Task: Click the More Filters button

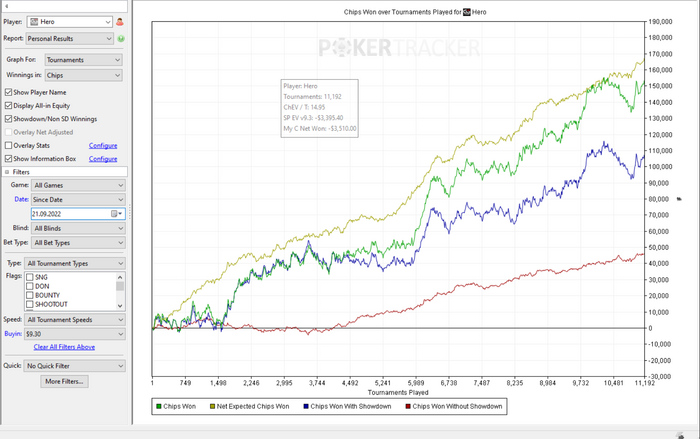Action: (x=64, y=381)
